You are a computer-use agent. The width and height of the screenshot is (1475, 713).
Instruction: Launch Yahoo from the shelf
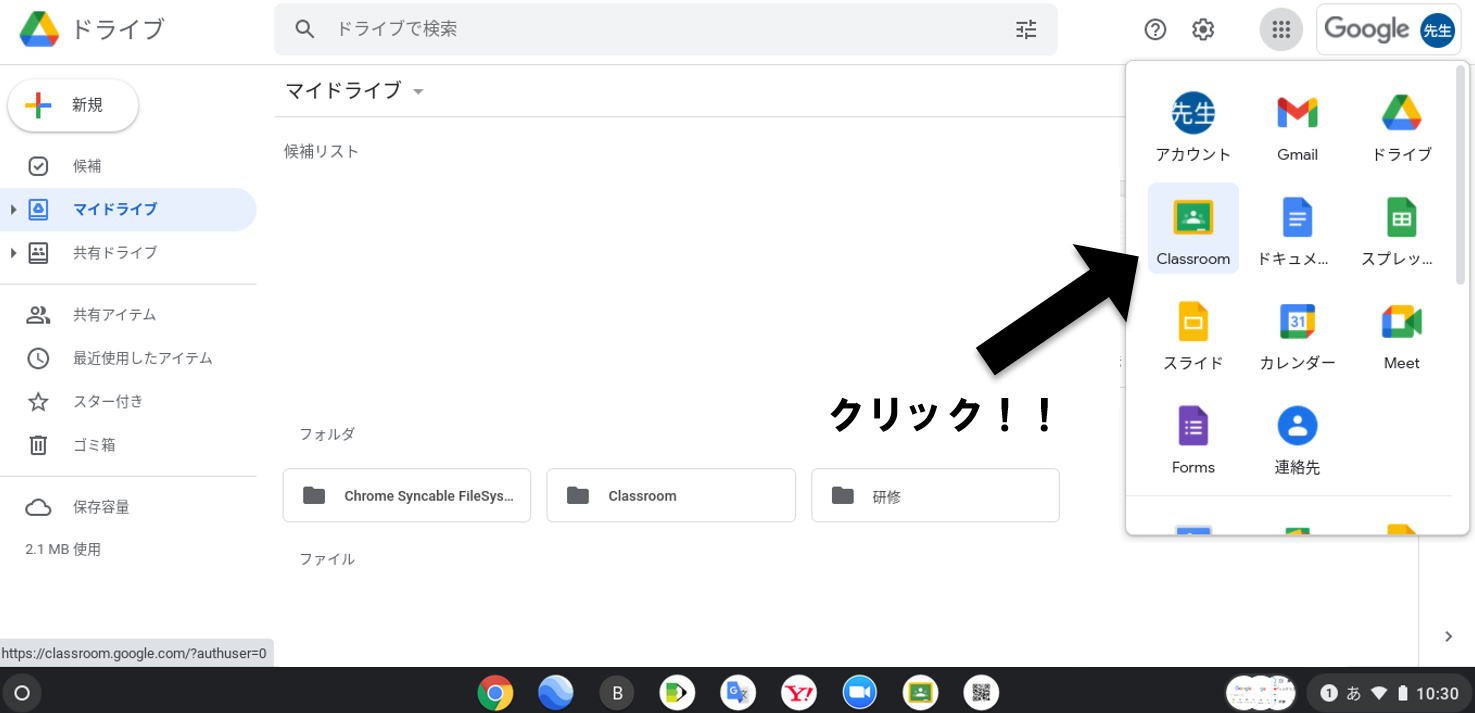click(799, 692)
